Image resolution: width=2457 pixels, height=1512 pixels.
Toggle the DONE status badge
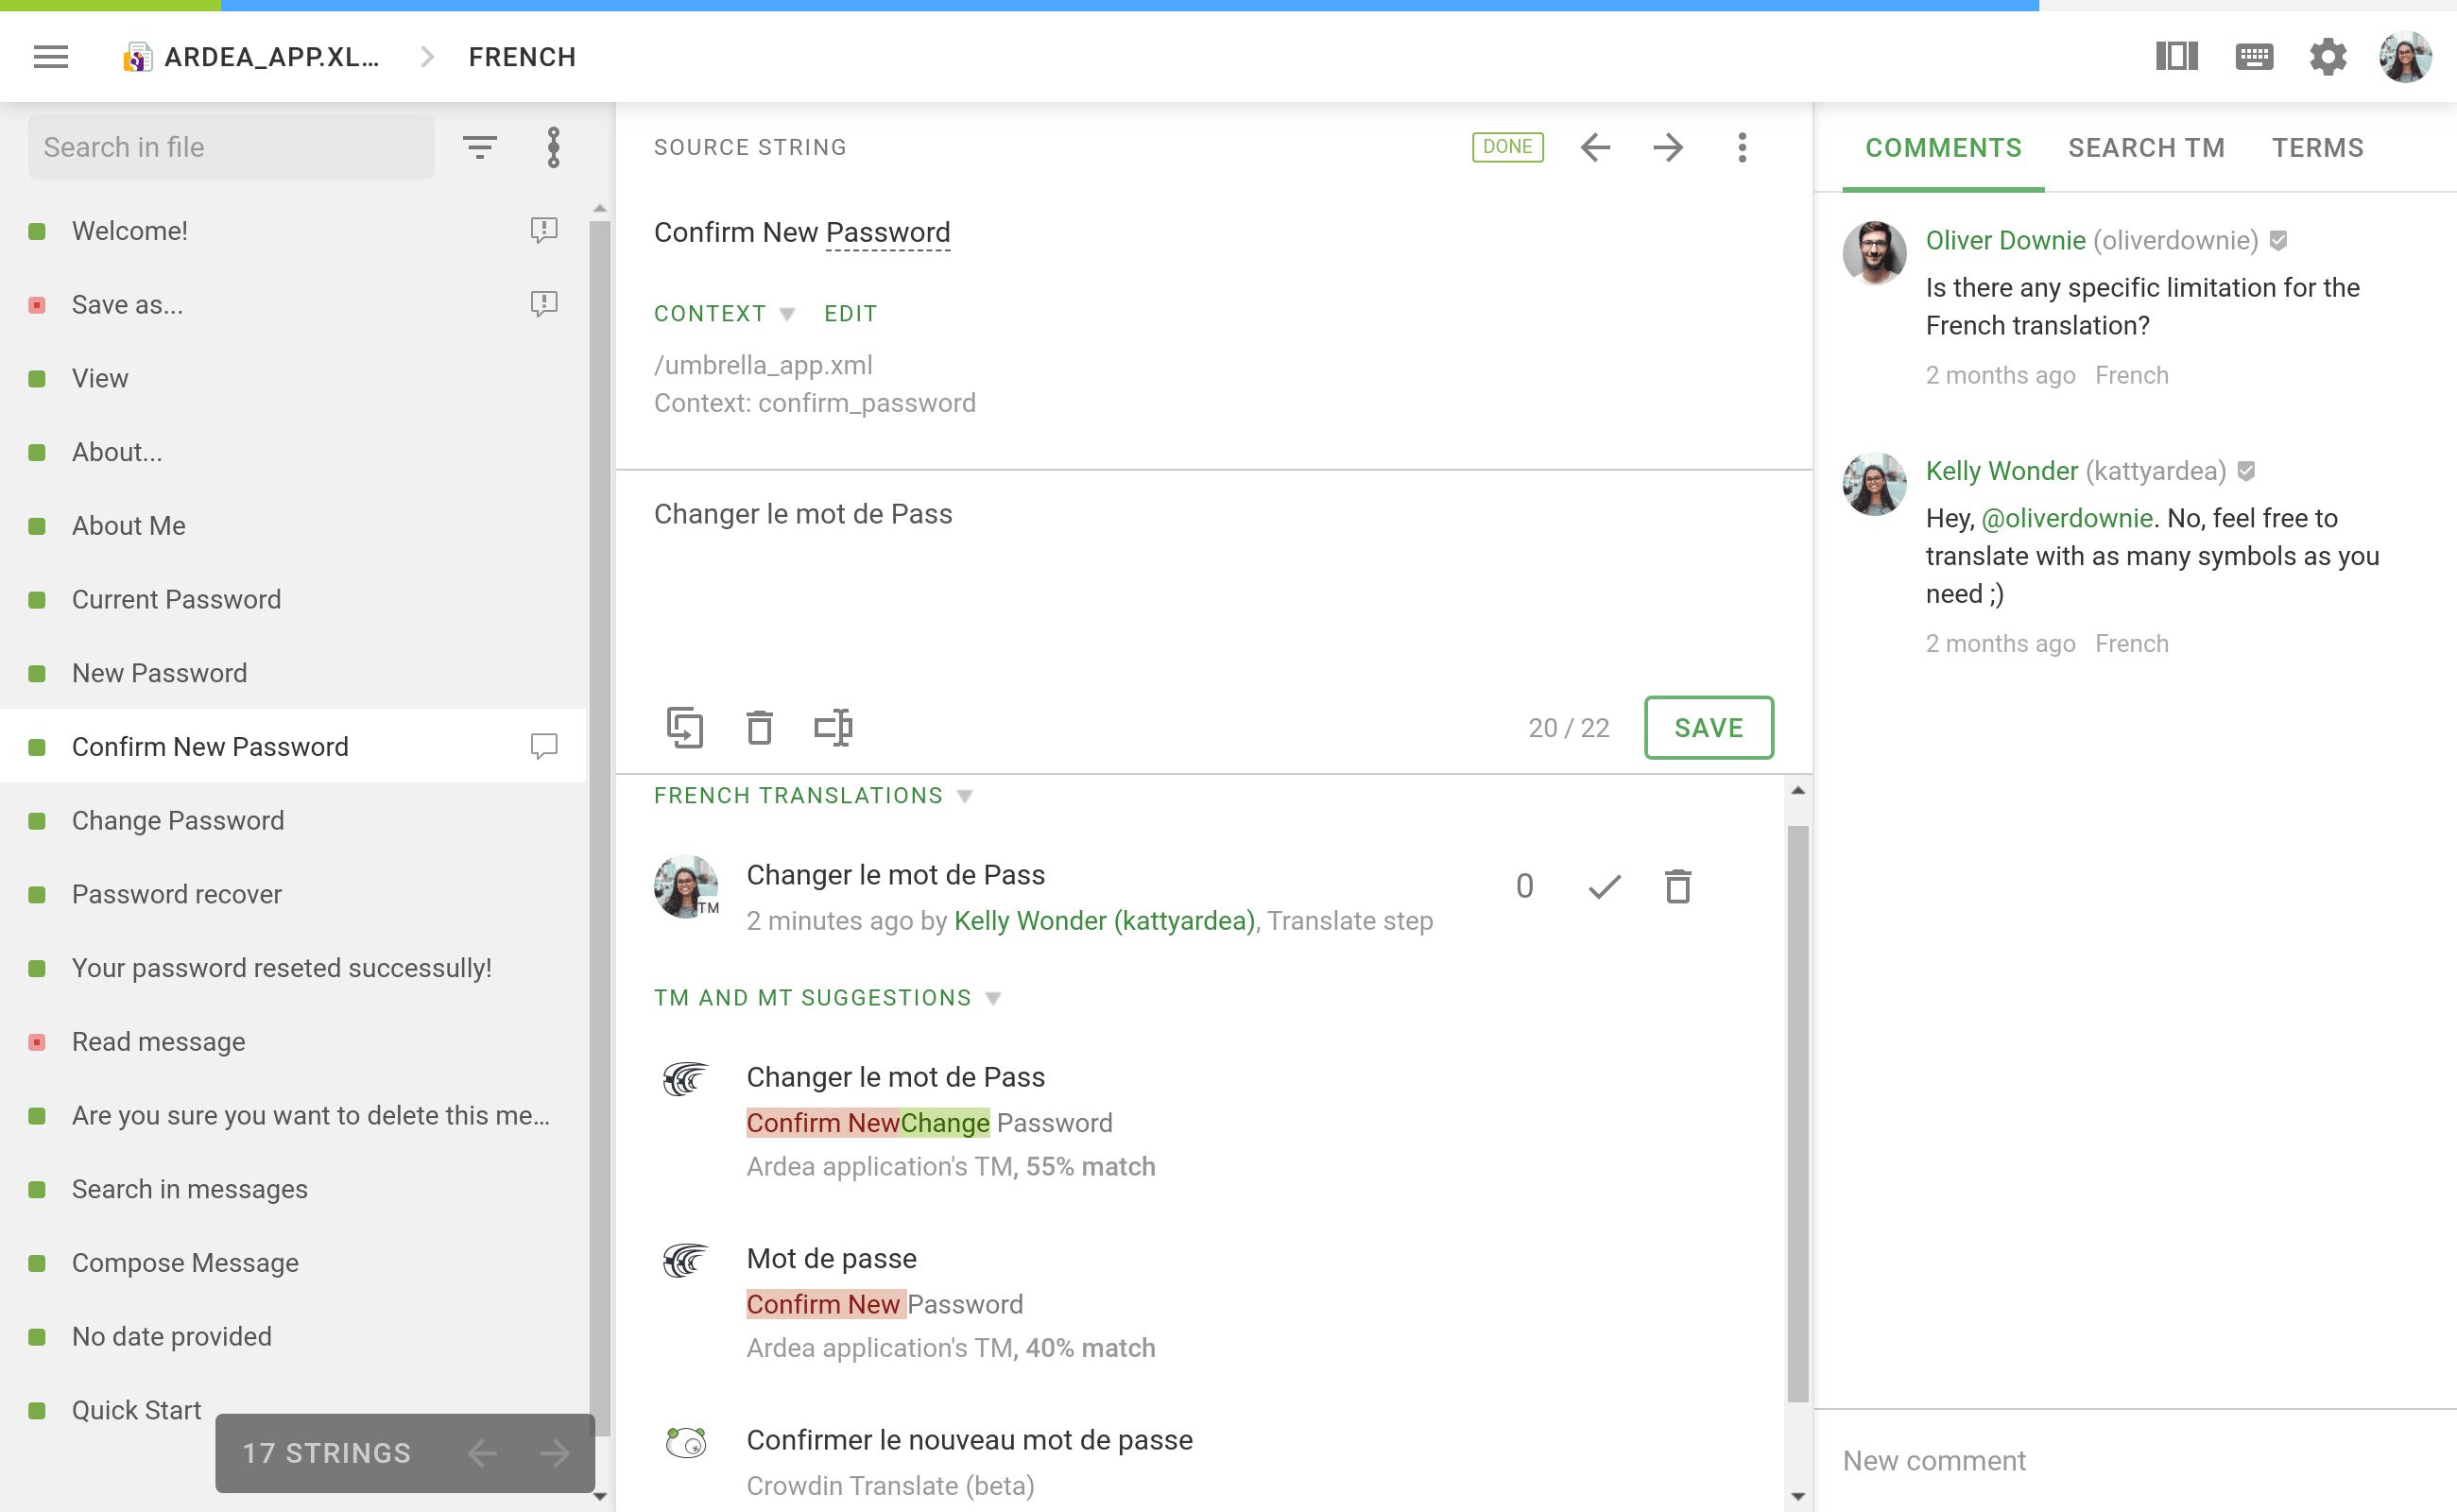1507,146
